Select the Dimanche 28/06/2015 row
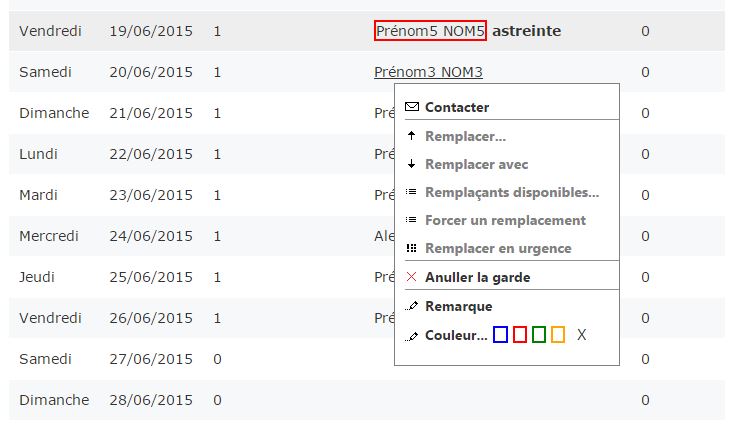This screenshot has width=738, height=429. coord(367,400)
